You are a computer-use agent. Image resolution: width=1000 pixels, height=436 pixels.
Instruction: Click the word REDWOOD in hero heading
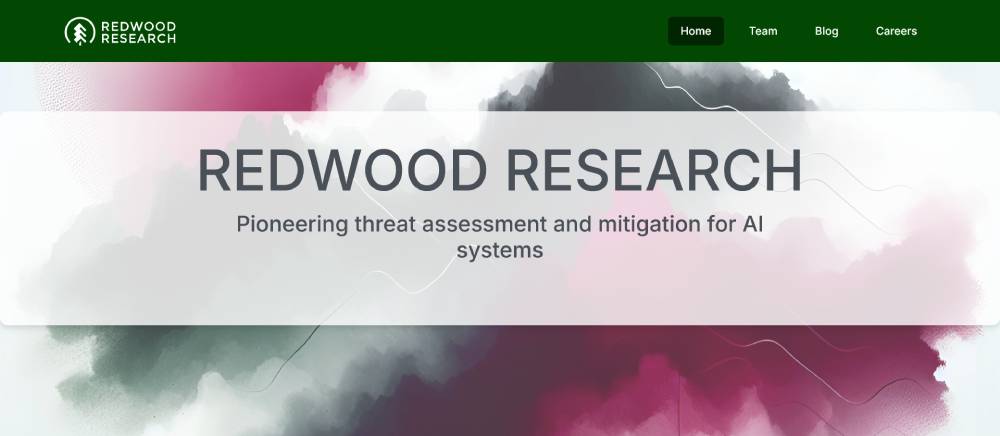(343, 171)
